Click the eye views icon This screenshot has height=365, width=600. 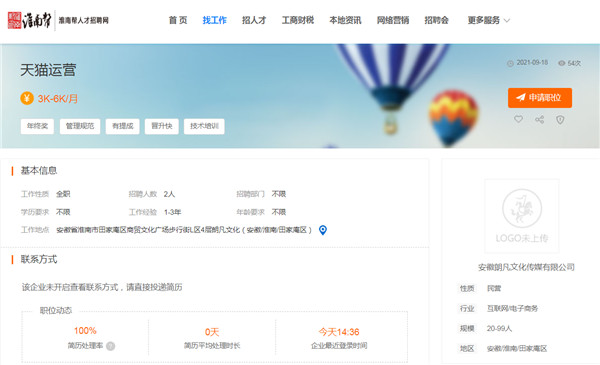tap(561, 63)
